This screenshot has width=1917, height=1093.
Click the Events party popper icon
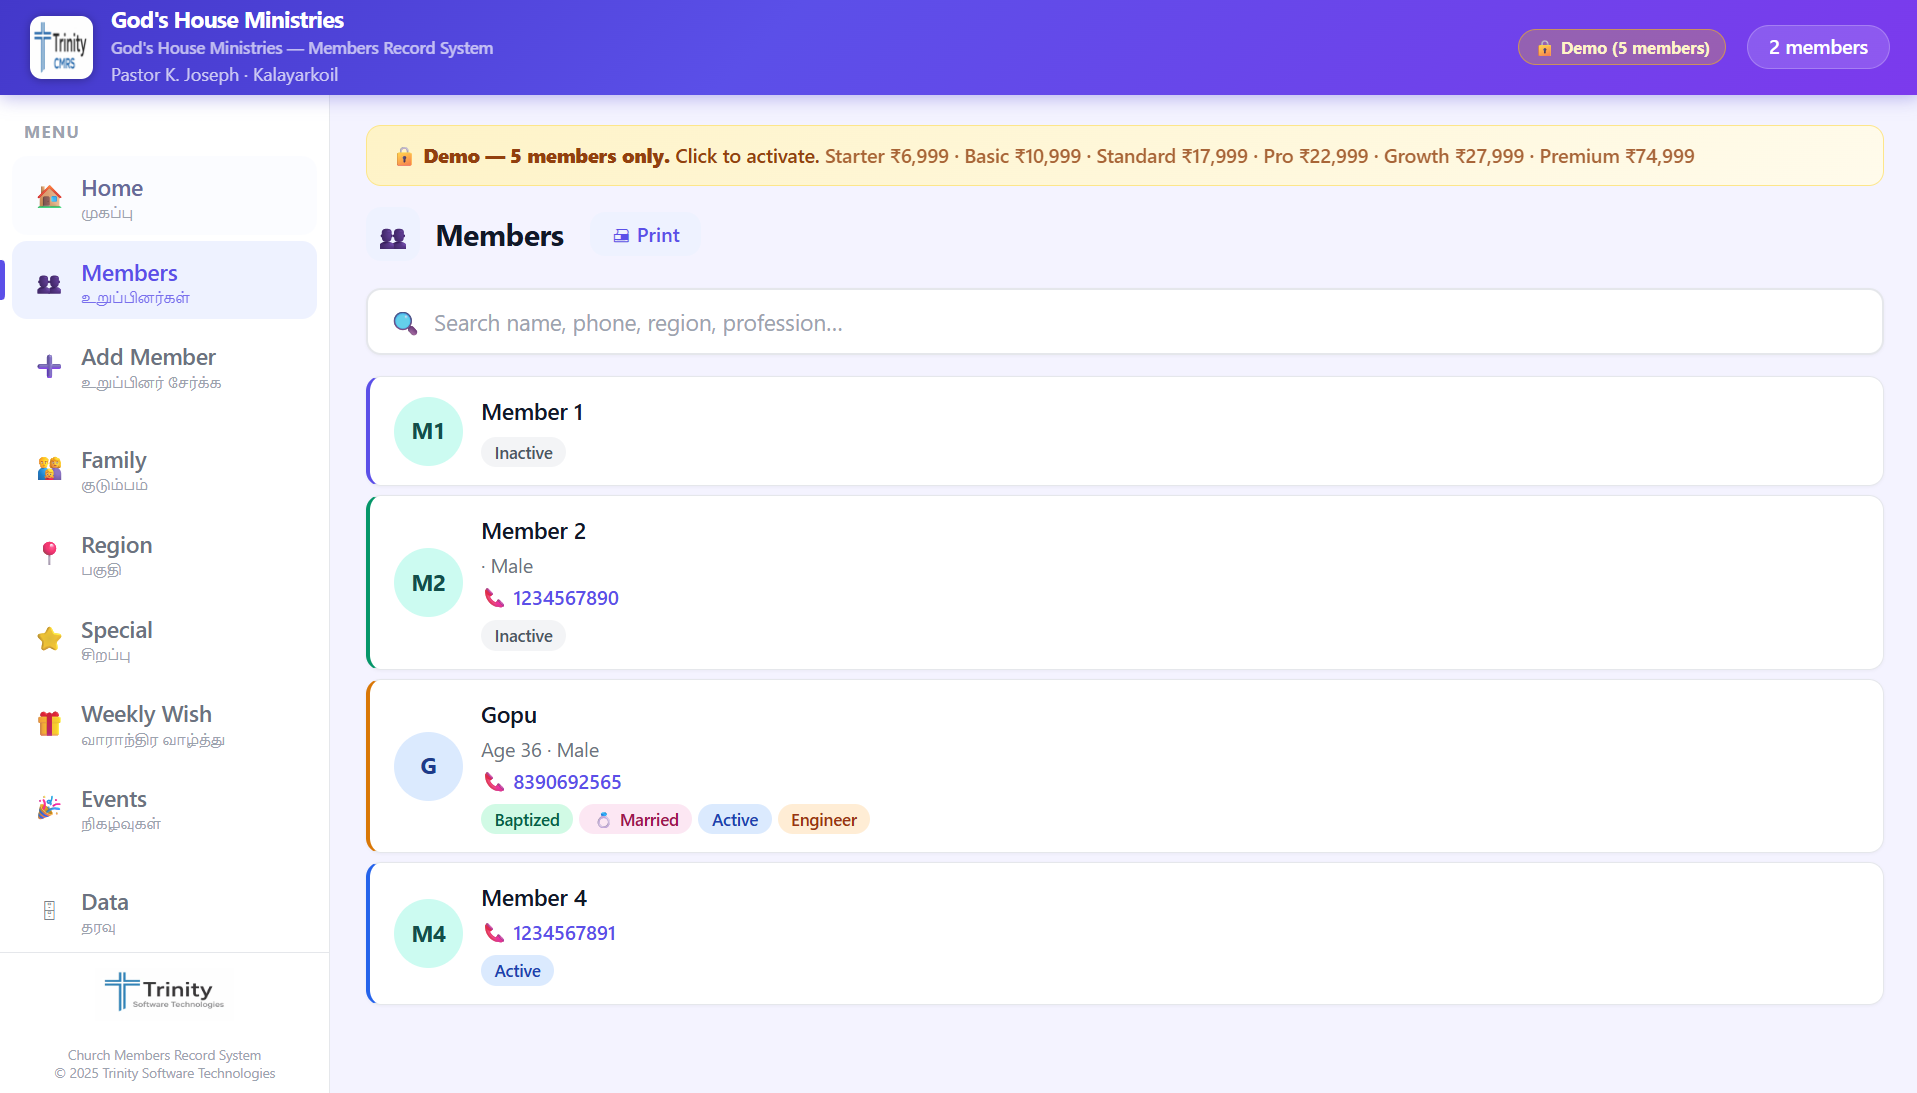pos(49,808)
